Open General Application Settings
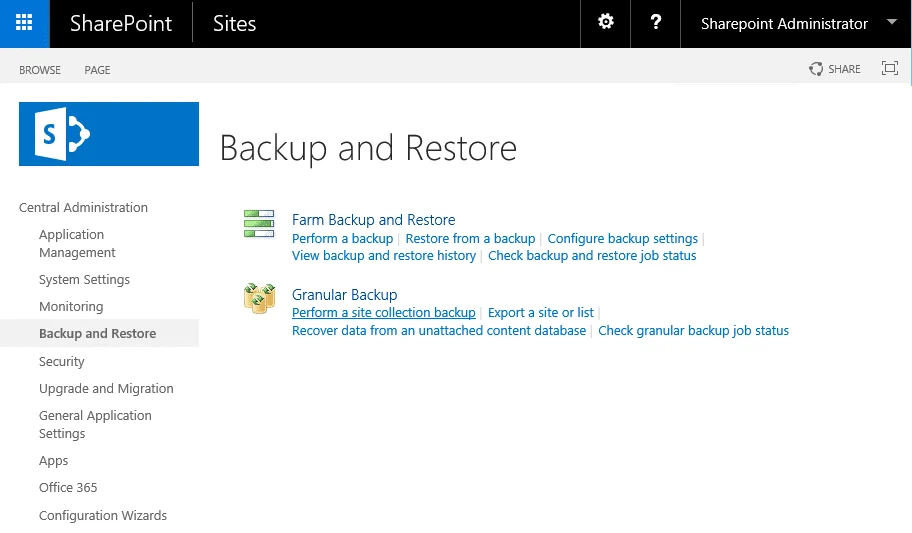 tap(95, 424)
